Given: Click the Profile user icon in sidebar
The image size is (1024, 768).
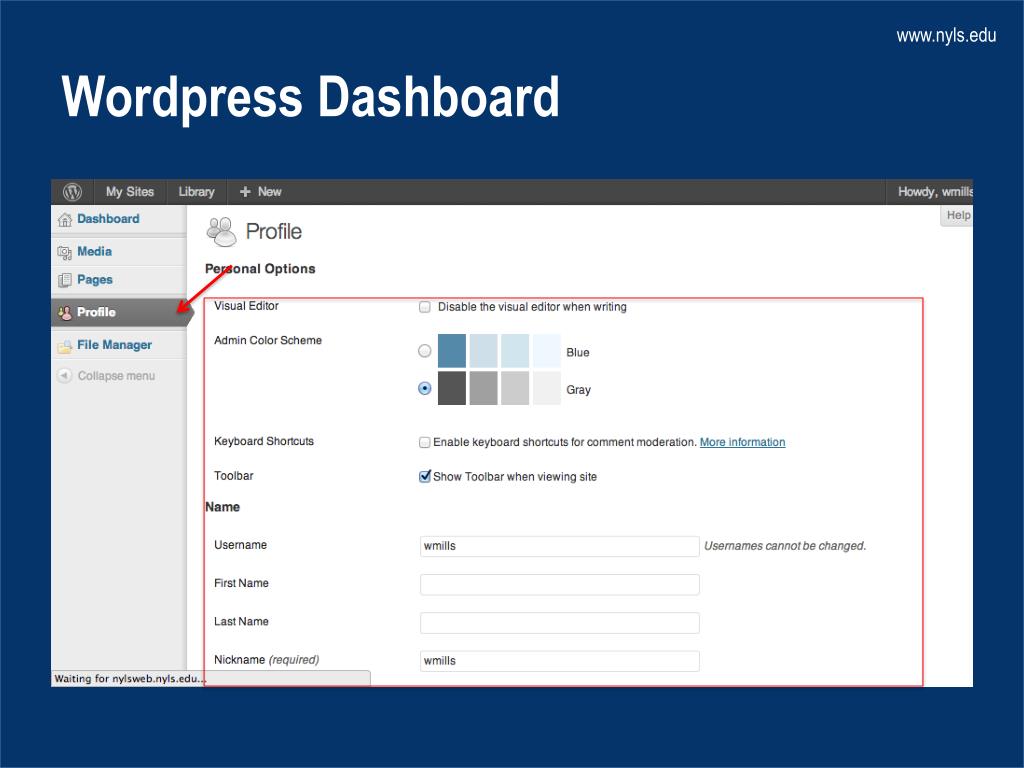Looking at the screenshot, I should [x=65, y=313].
